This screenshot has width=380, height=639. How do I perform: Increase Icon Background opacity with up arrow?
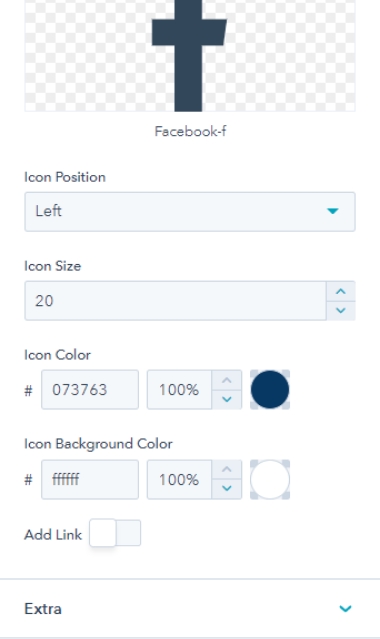click(227, 469)
